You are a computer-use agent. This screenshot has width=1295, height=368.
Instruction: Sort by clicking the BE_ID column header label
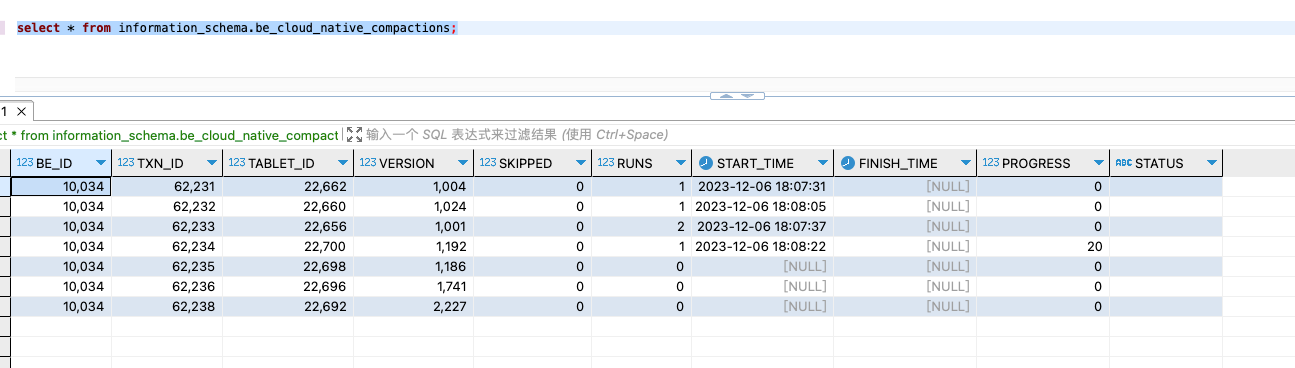point(54,163)
